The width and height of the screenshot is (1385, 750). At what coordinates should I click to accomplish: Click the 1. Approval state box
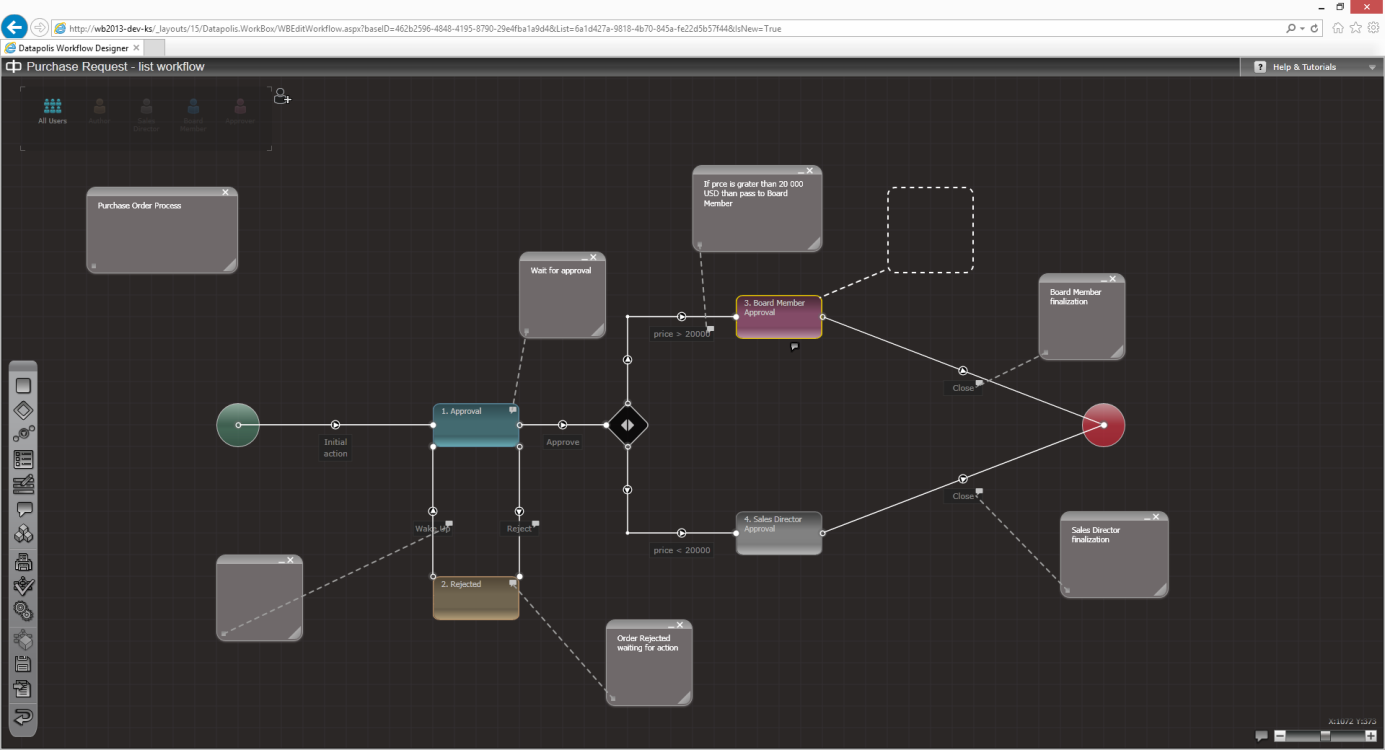[x=475, y=425]
